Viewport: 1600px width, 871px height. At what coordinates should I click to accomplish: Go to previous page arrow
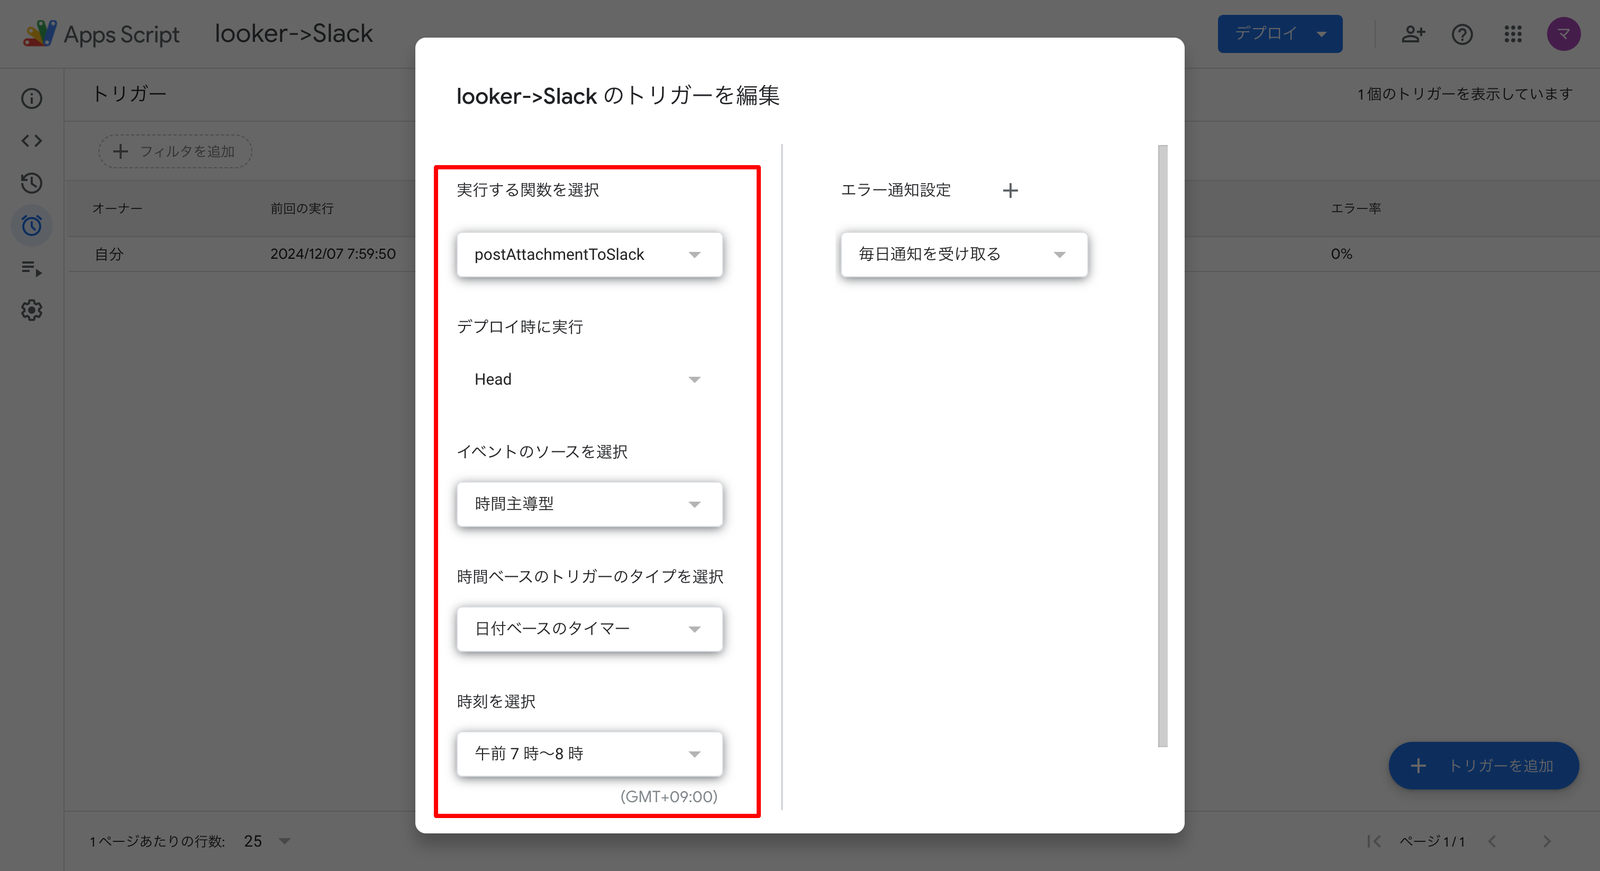(1492, 841)
